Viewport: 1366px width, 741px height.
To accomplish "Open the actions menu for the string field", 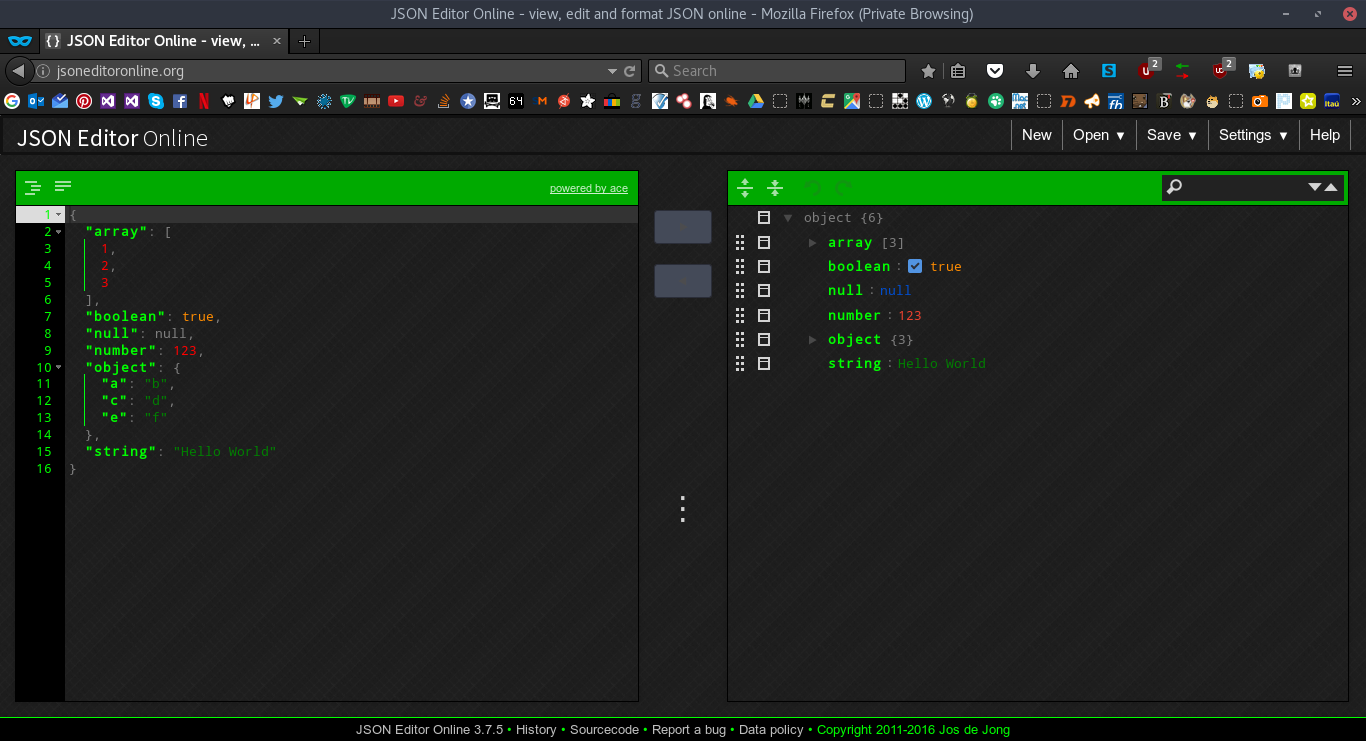I will click(763, 363).
